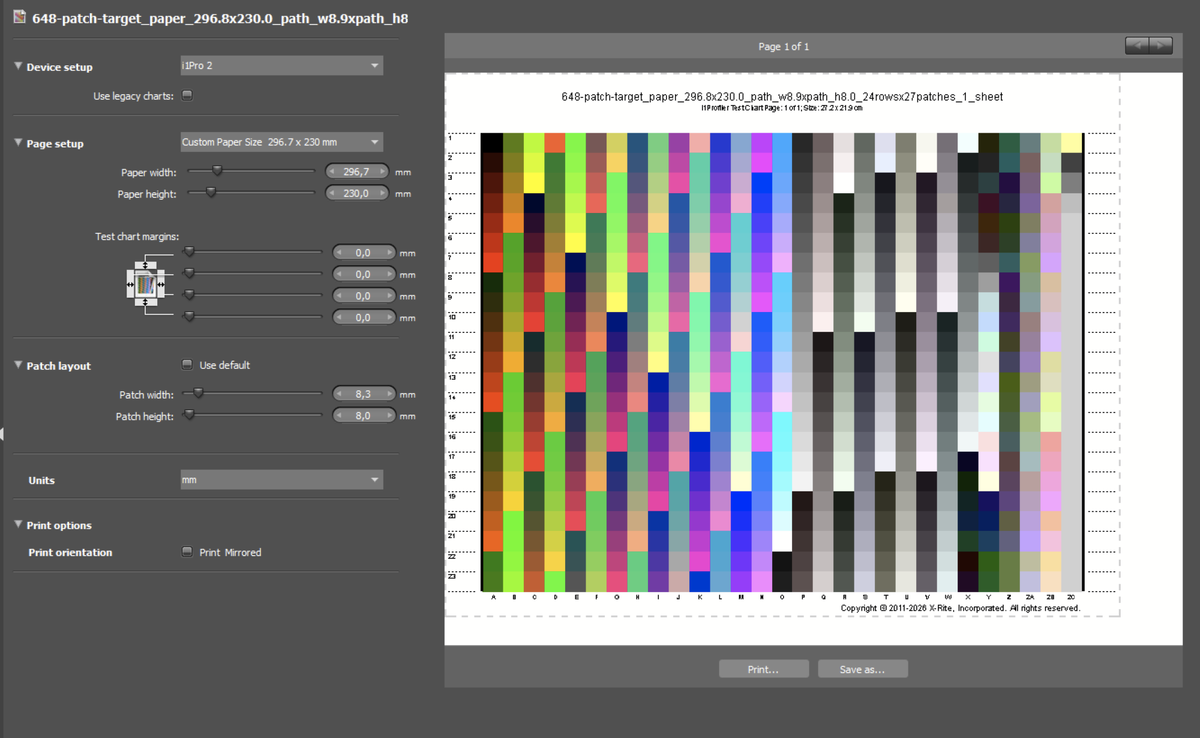Click the third test chart margin value field
Viewport: 1200px width, 738px height.
click(363, 296)
